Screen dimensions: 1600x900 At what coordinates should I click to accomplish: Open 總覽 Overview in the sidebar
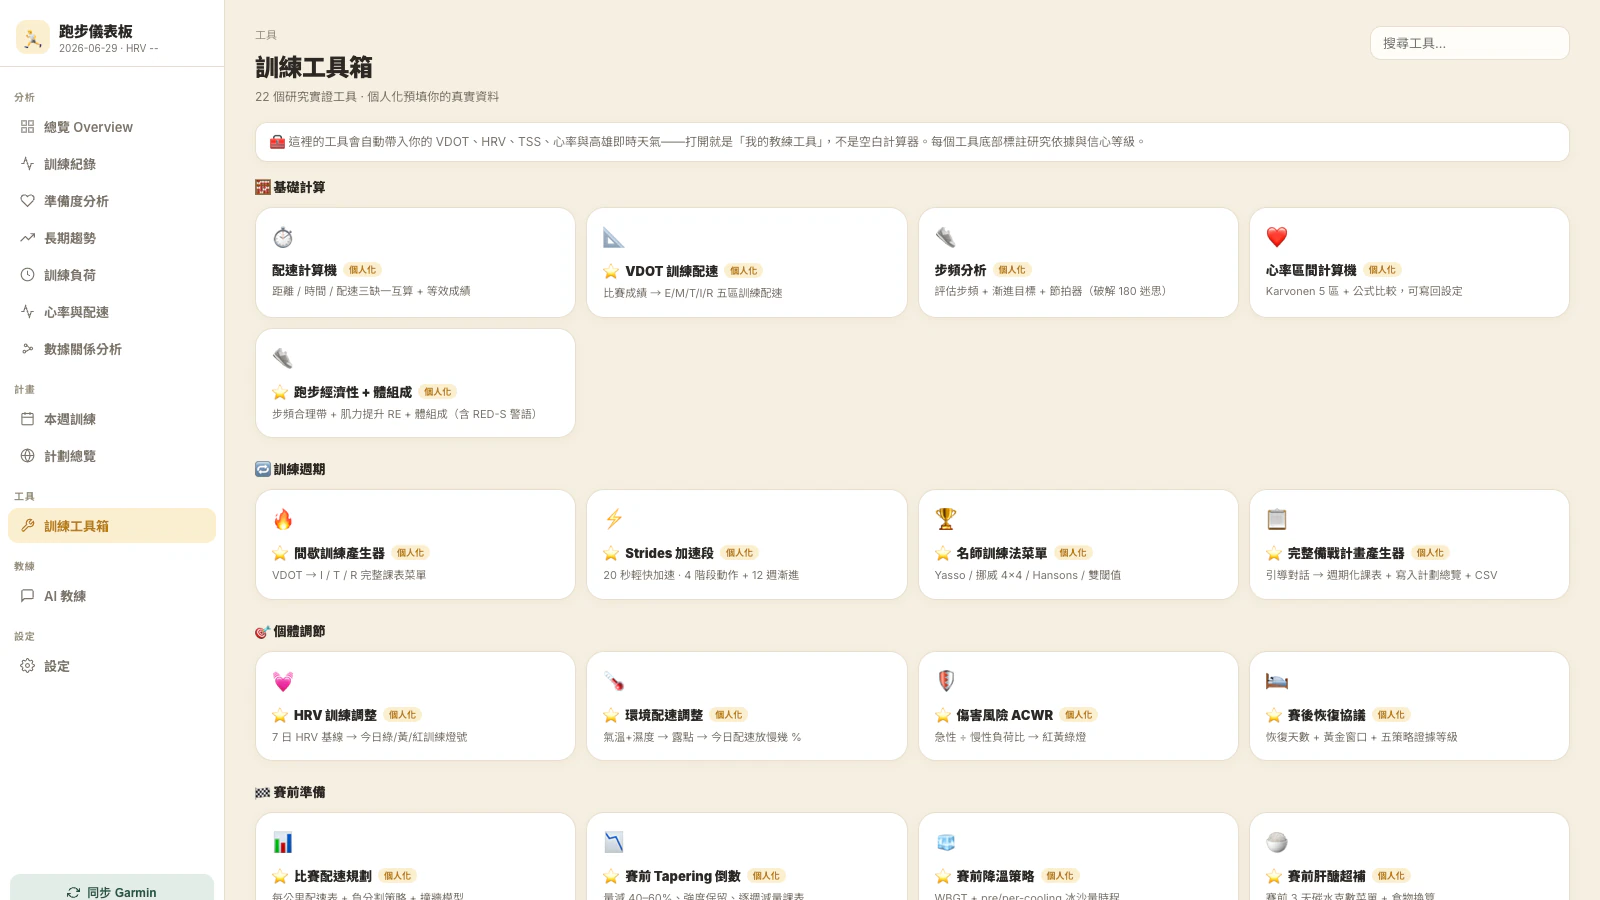112,127
